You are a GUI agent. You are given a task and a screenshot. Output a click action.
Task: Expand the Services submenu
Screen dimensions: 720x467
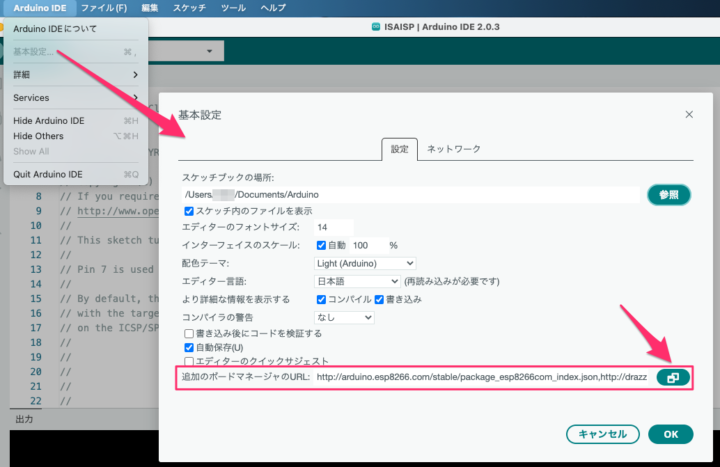pyautogui.click(x=75, y=97)
